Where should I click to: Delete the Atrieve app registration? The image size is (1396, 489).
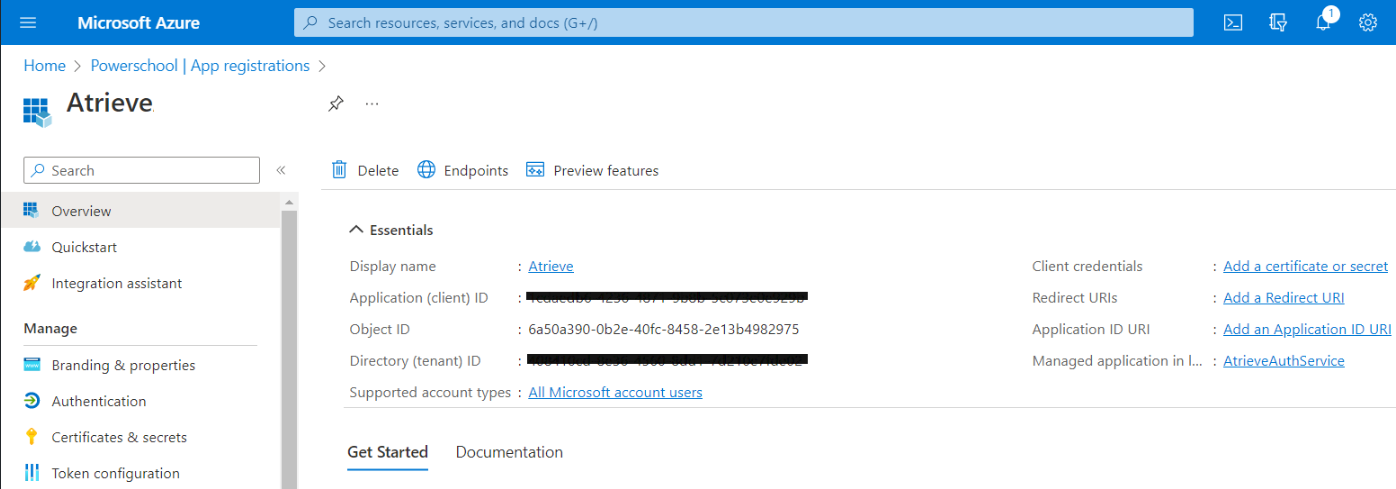pos(365,170)
